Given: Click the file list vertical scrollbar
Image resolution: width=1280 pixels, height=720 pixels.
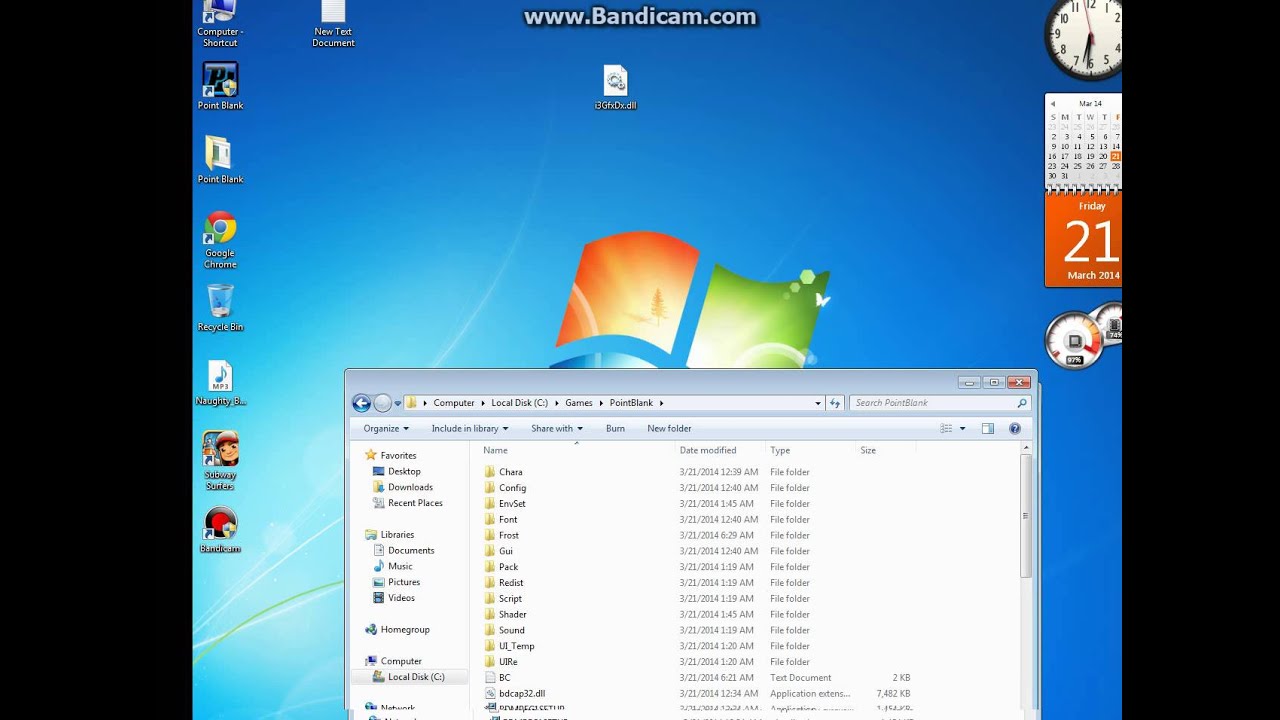Looking at the screenshot, I should tap(1025, 515).
